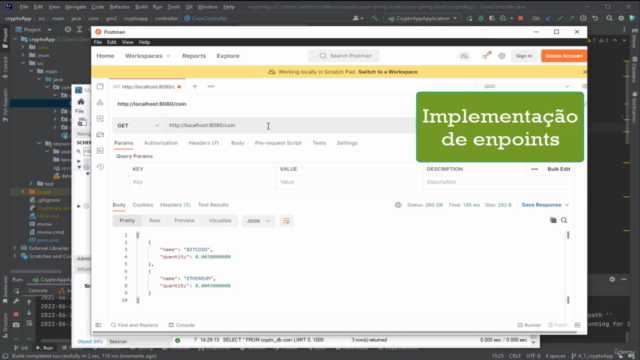Toggle word wrap icon in response toolbar

[x=287, y=221]
